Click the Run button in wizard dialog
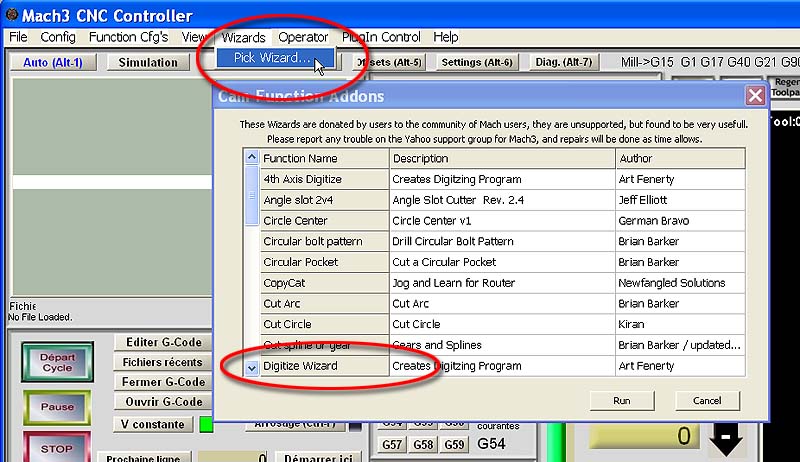 pos(621,401)
